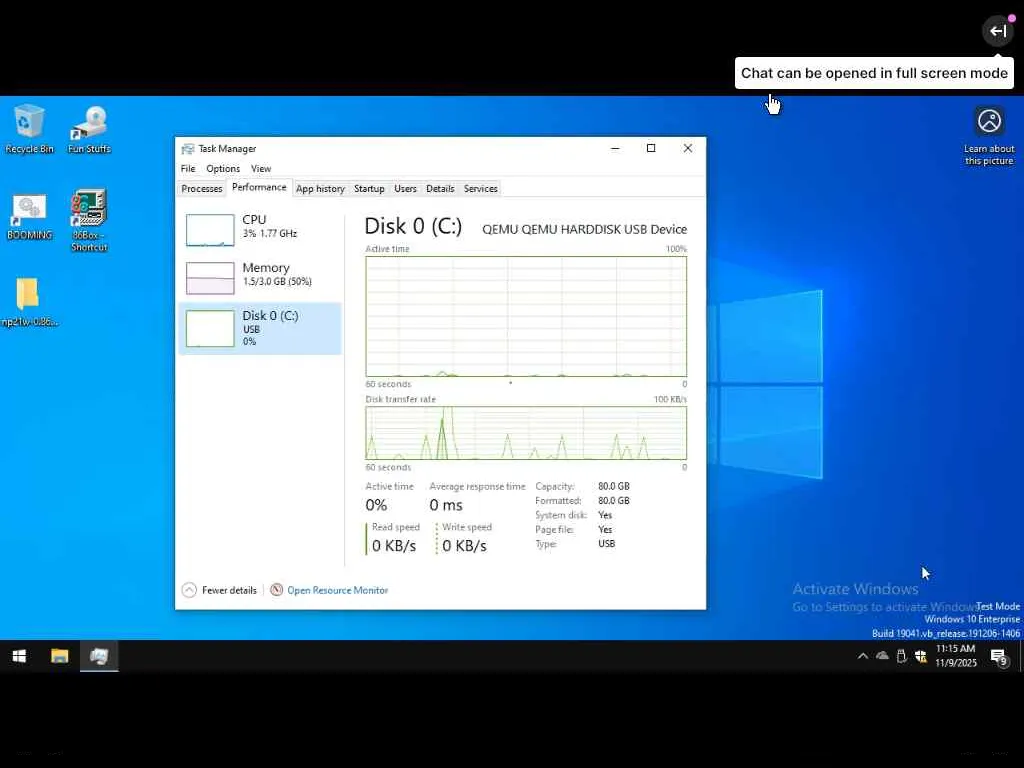
Task: Click the Disk 0 (C:) heading
Action: (x=413, y=226)
